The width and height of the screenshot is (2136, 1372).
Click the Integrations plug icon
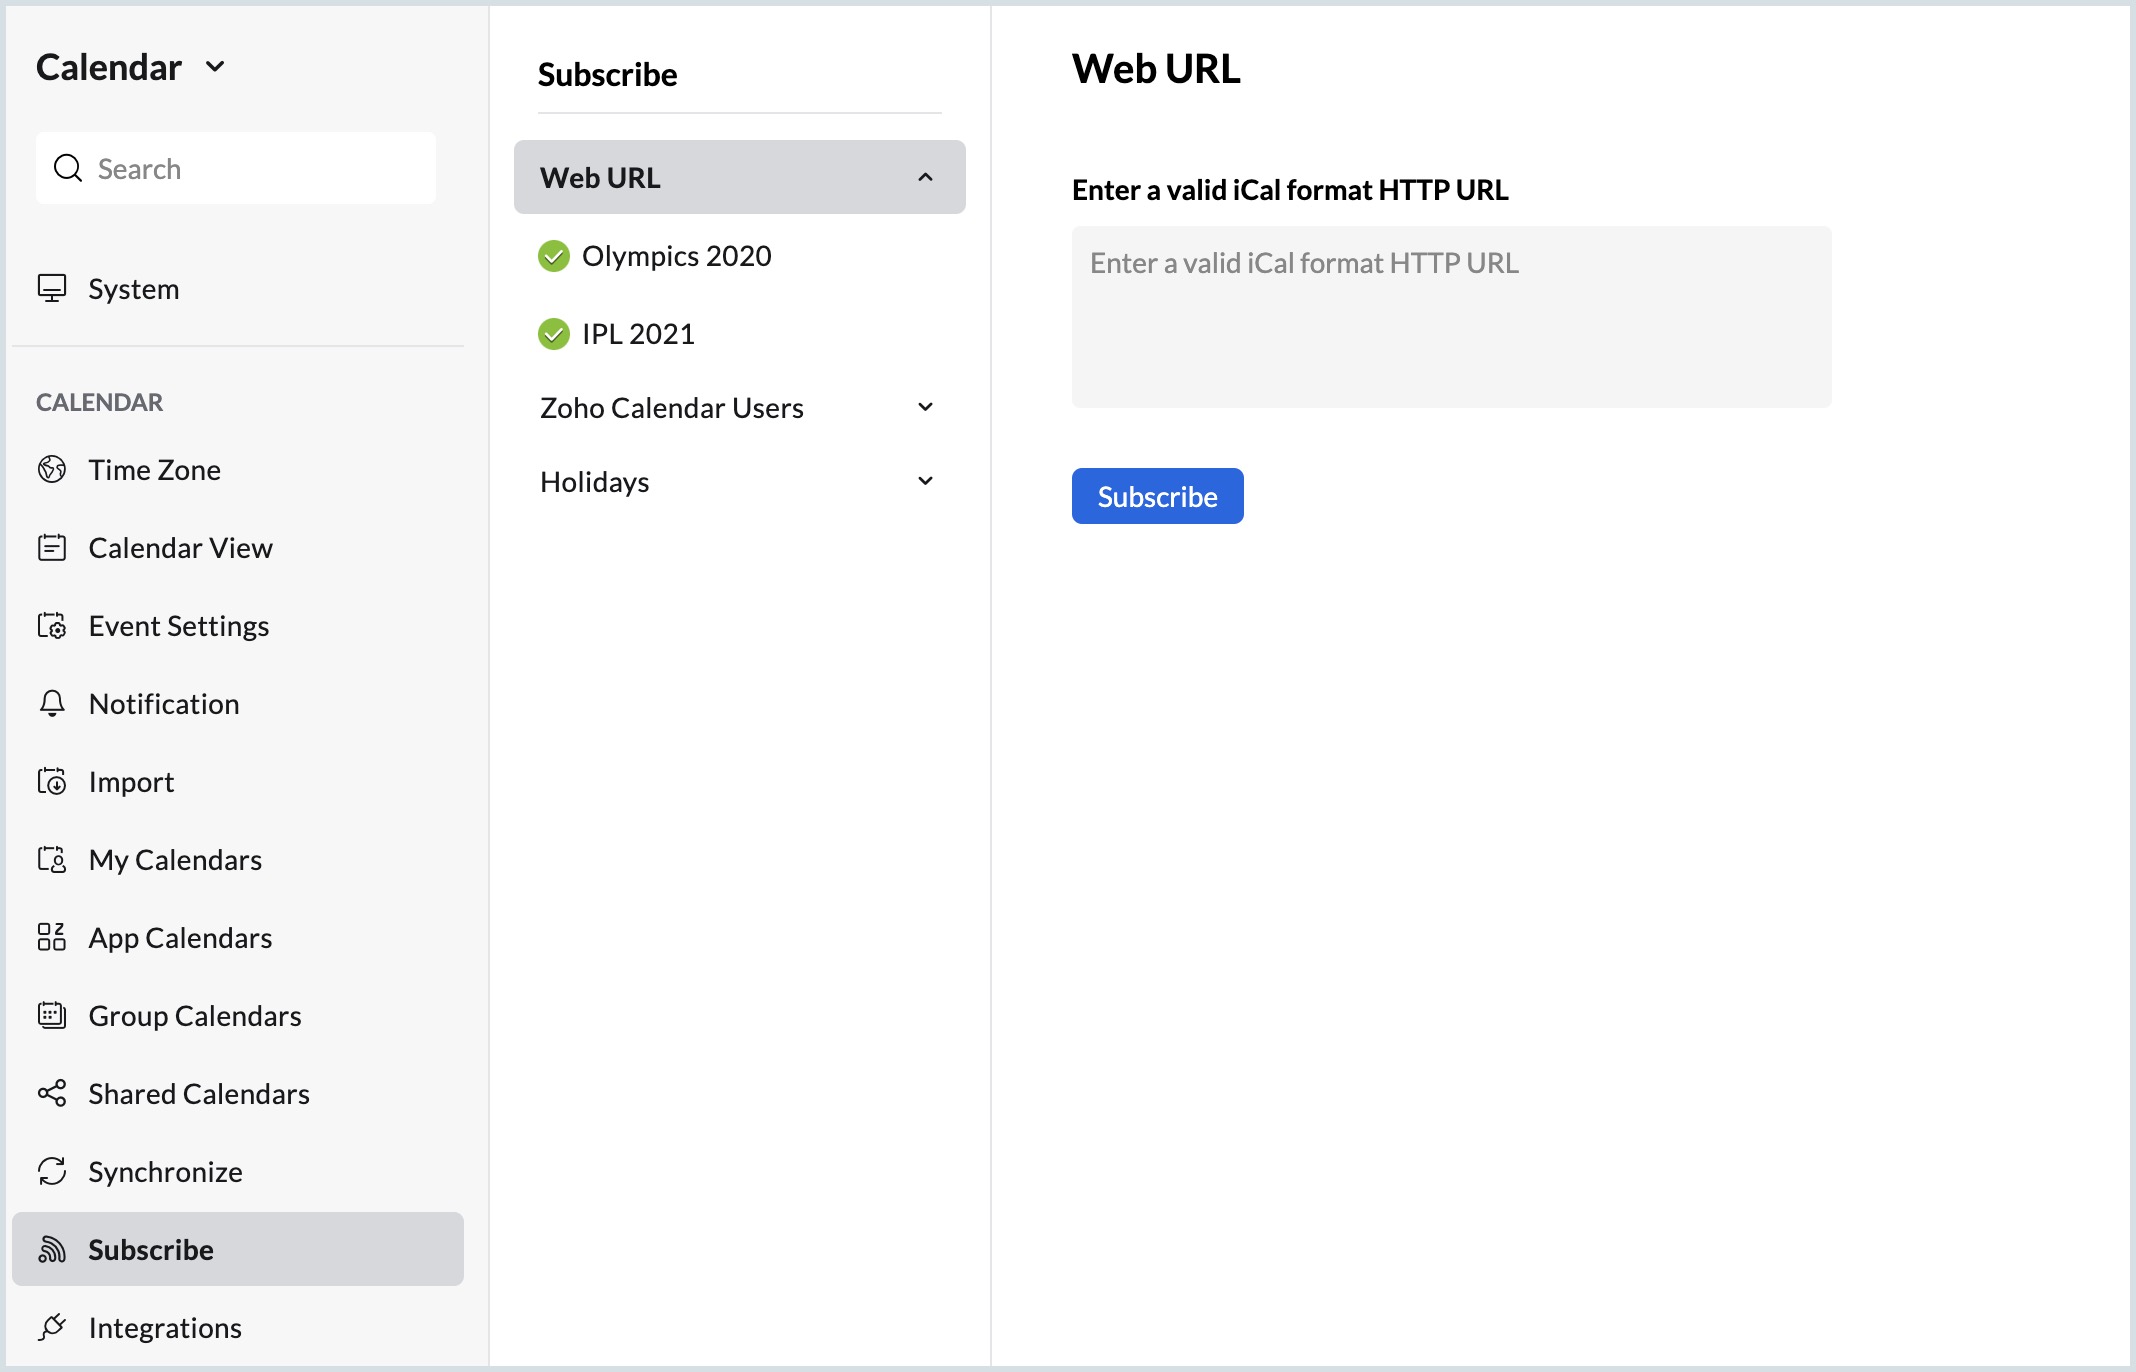(x=52, y=1327)
